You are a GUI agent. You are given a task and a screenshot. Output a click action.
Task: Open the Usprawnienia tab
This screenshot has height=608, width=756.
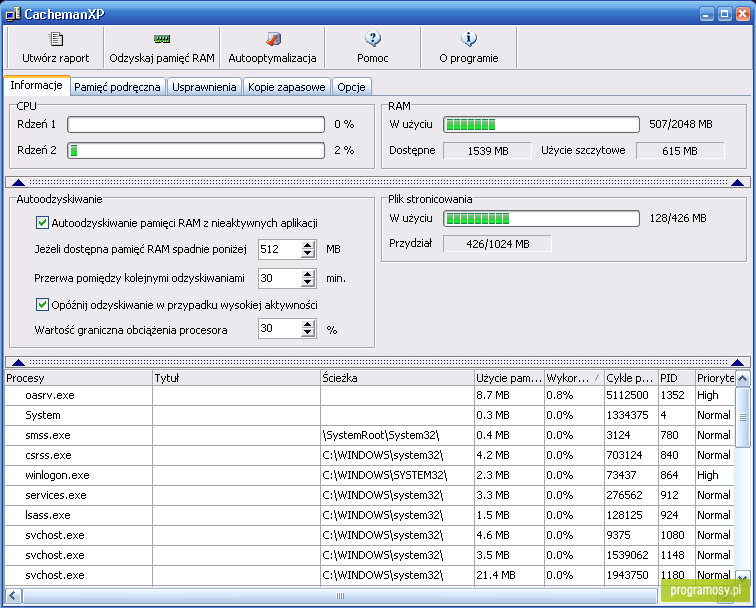(x=204, y=87)
